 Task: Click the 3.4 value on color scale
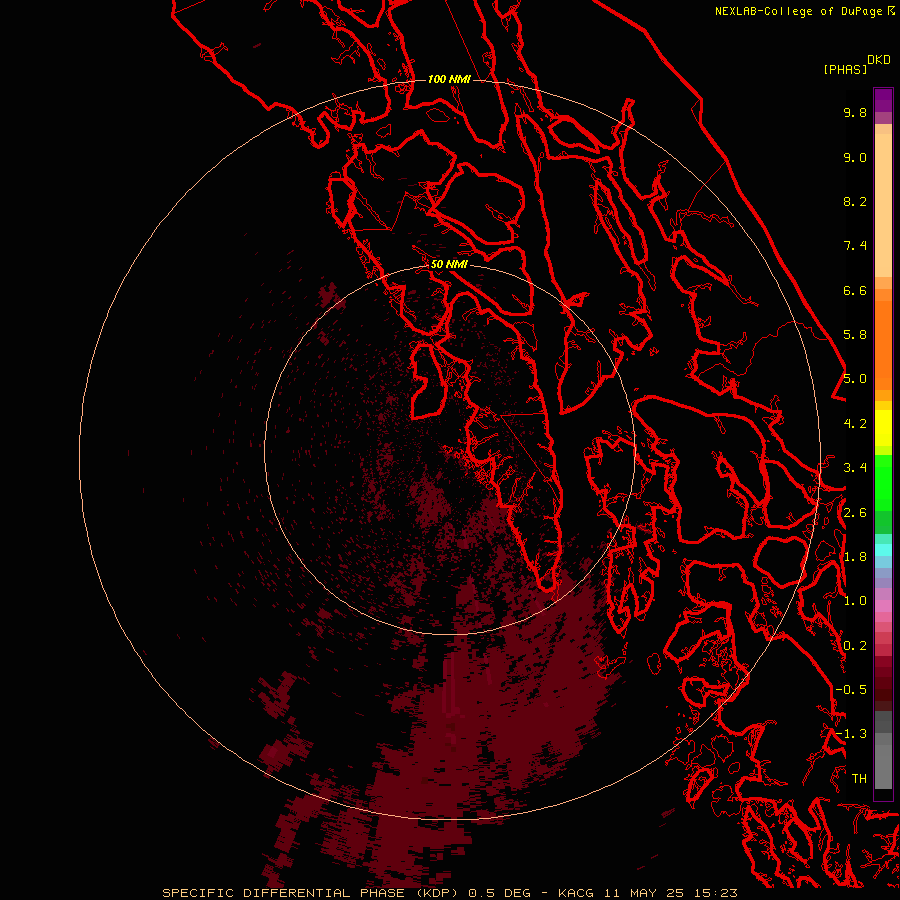[855, 468]
